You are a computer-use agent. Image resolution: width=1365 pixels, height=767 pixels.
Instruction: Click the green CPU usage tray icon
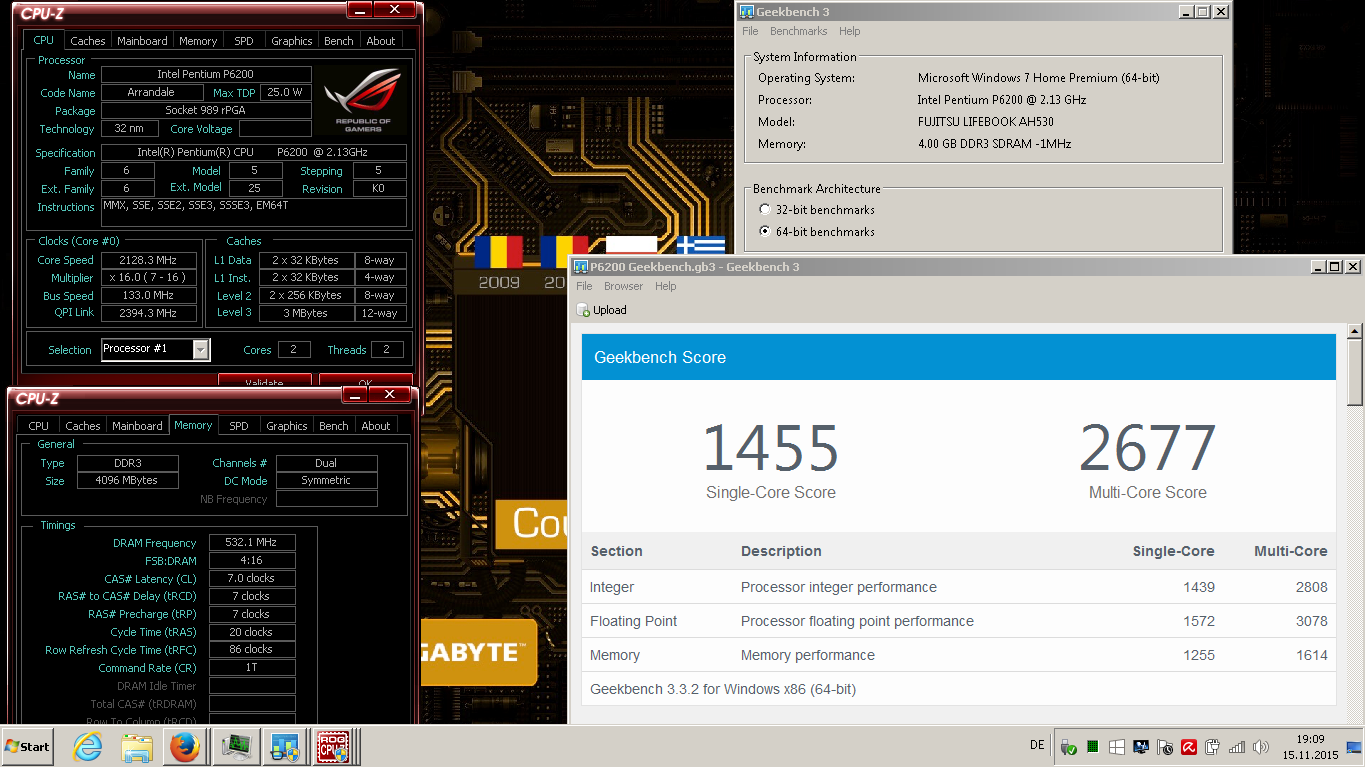coord(1093,747)
